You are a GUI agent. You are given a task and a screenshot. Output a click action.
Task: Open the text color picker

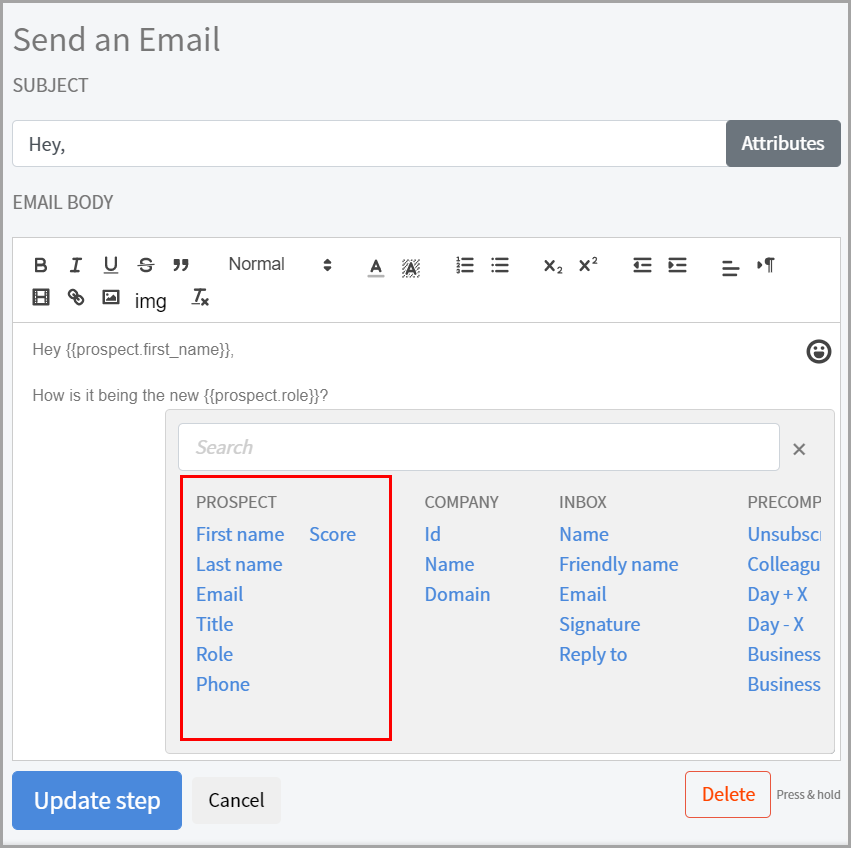(376, 267)
